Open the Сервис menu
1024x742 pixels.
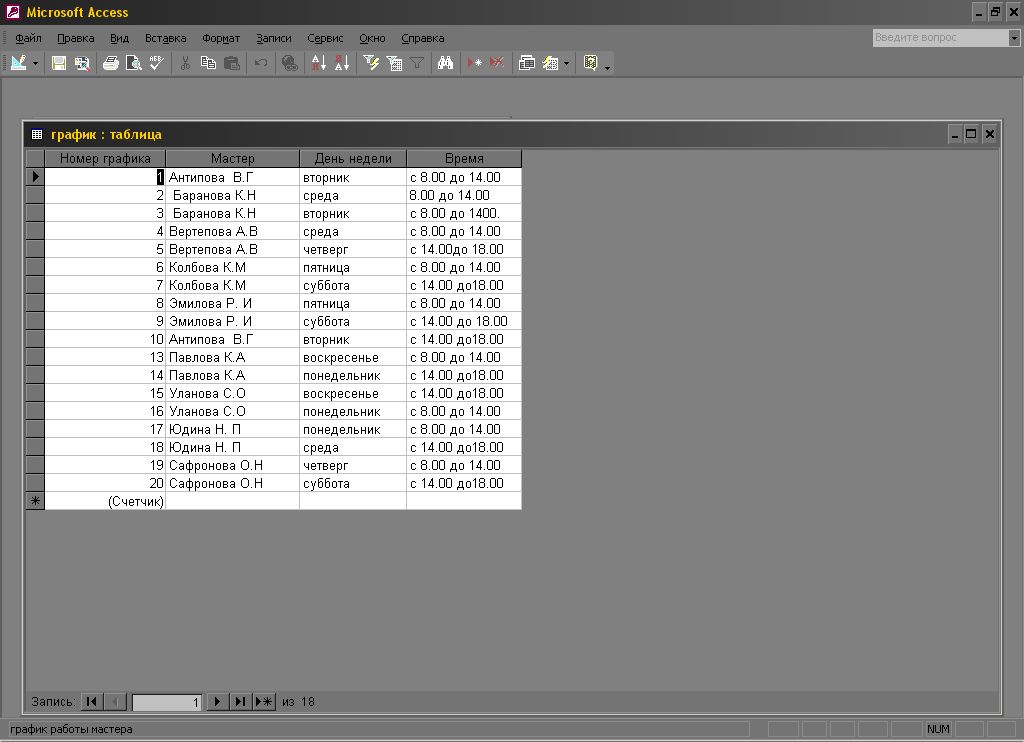[x=325, y=38]
